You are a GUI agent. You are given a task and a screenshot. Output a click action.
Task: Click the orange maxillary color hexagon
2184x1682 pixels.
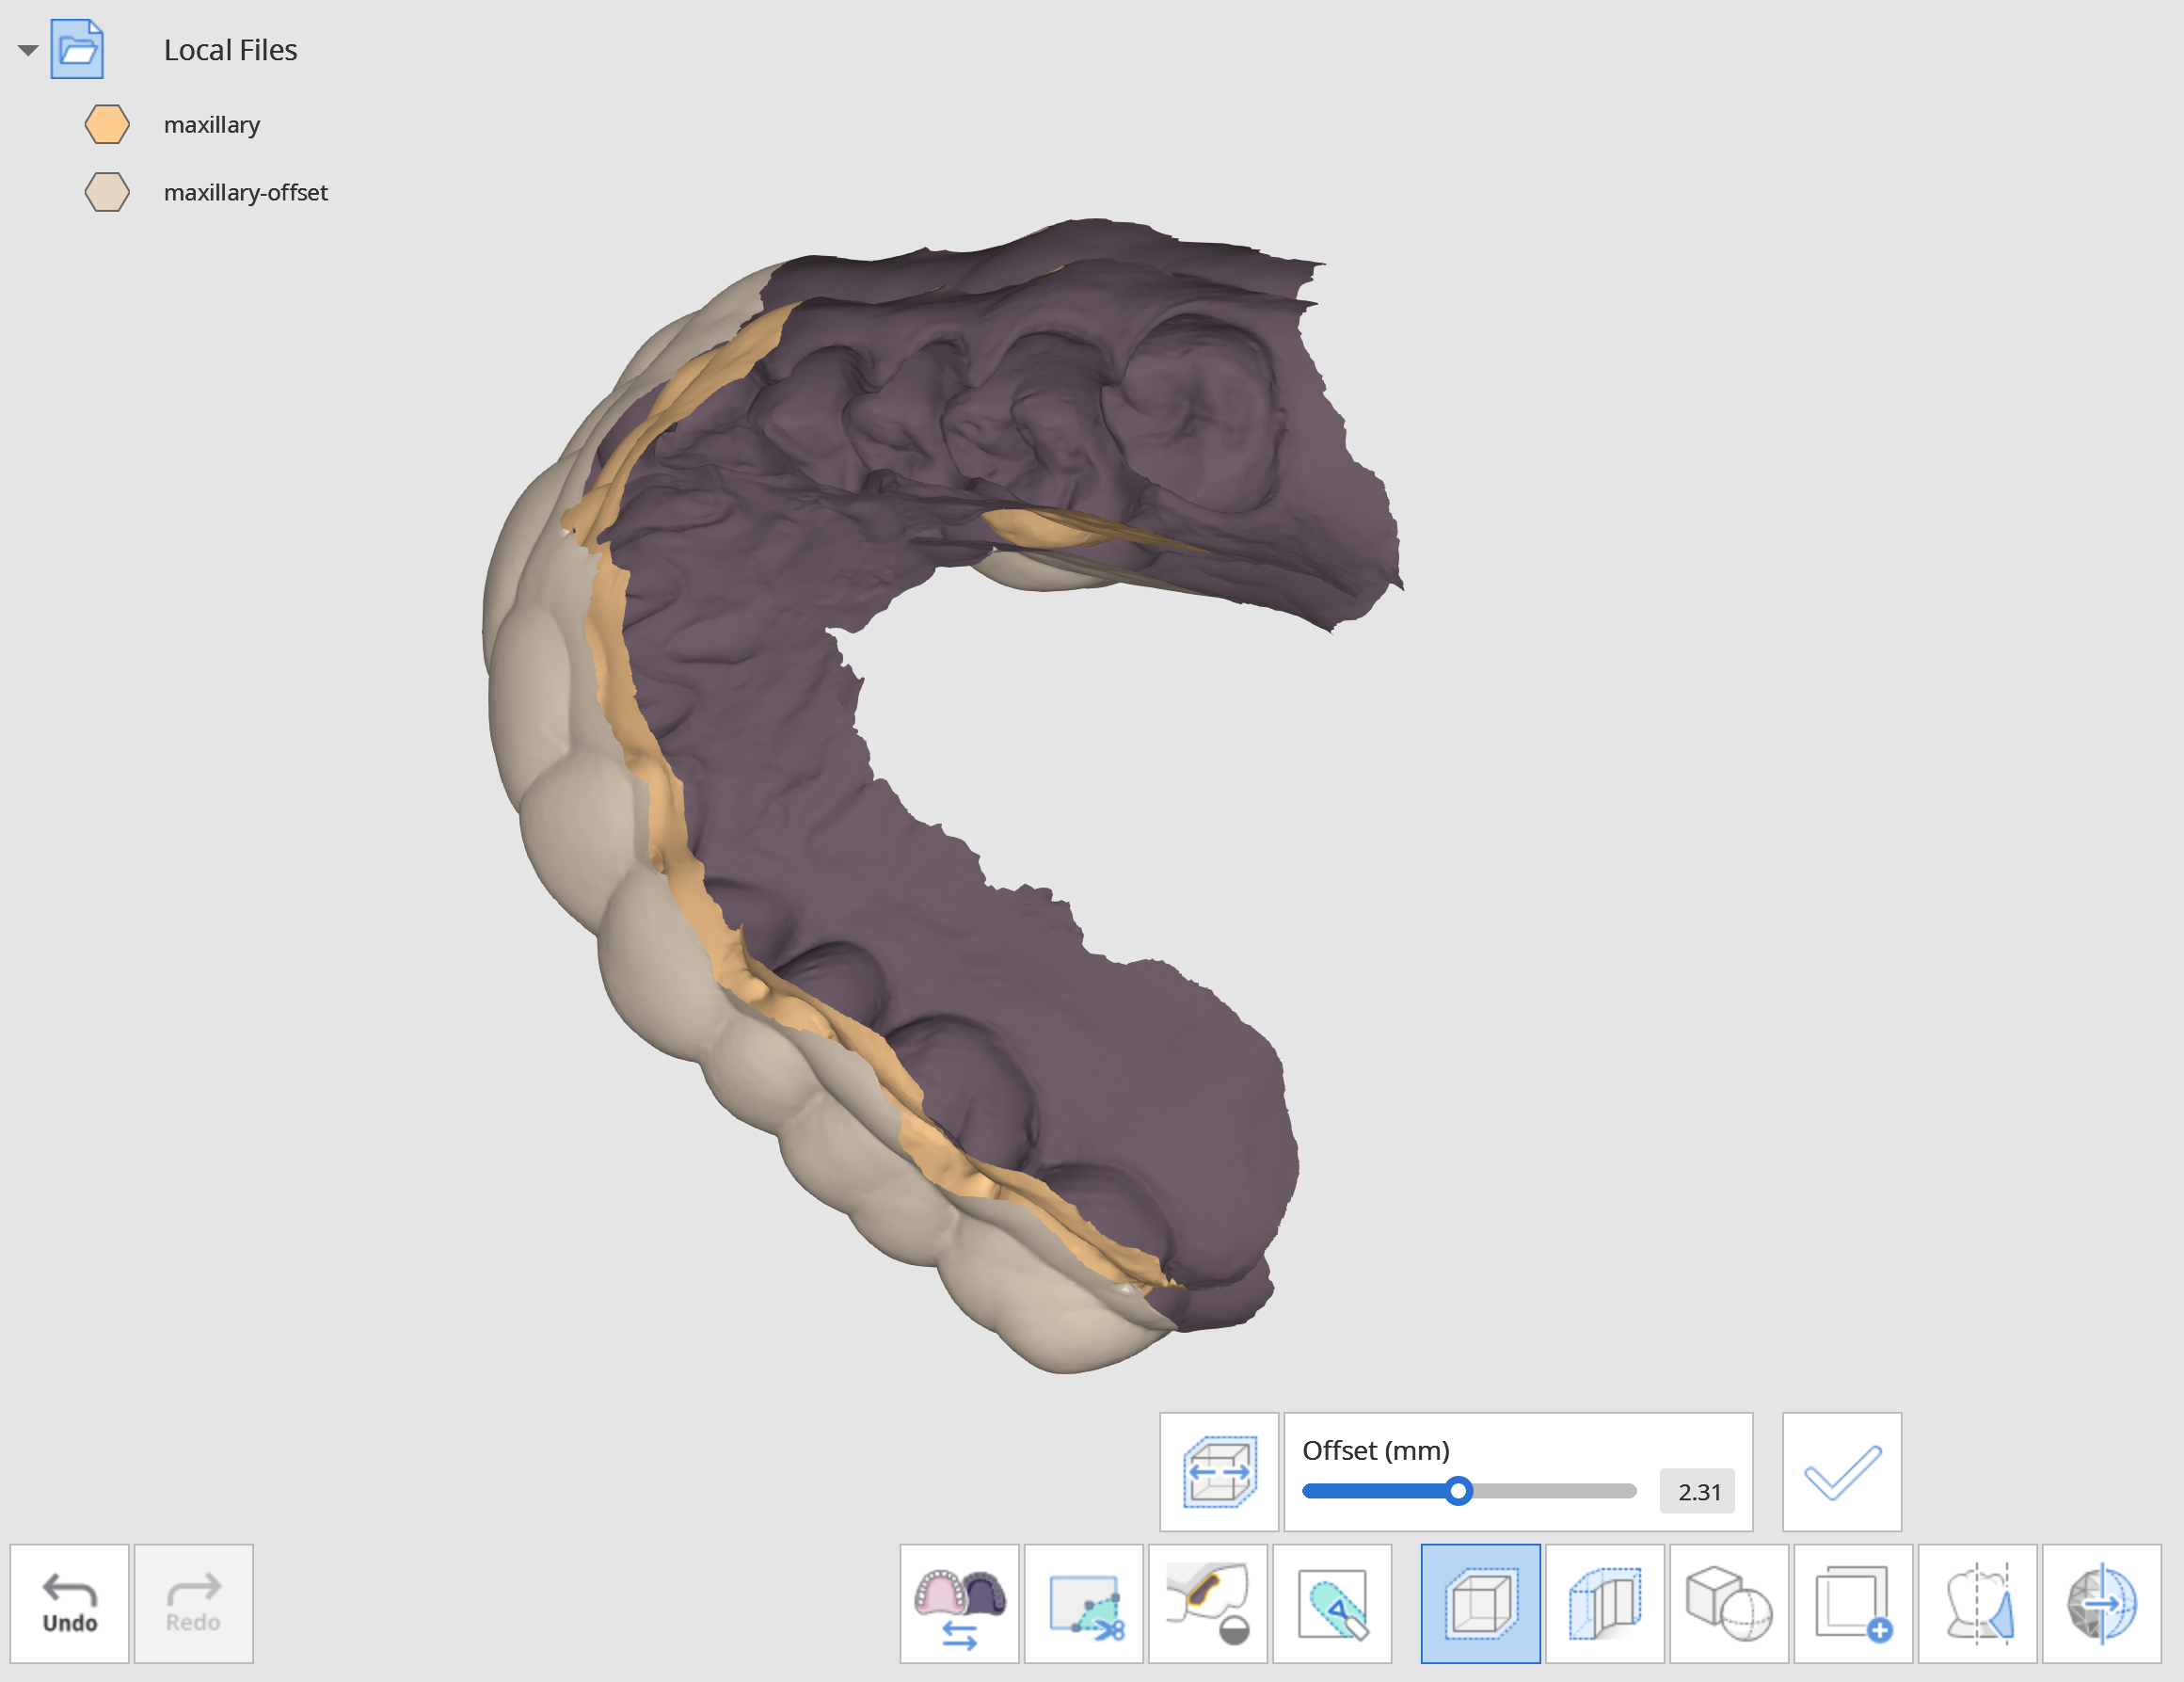point(107,125)
